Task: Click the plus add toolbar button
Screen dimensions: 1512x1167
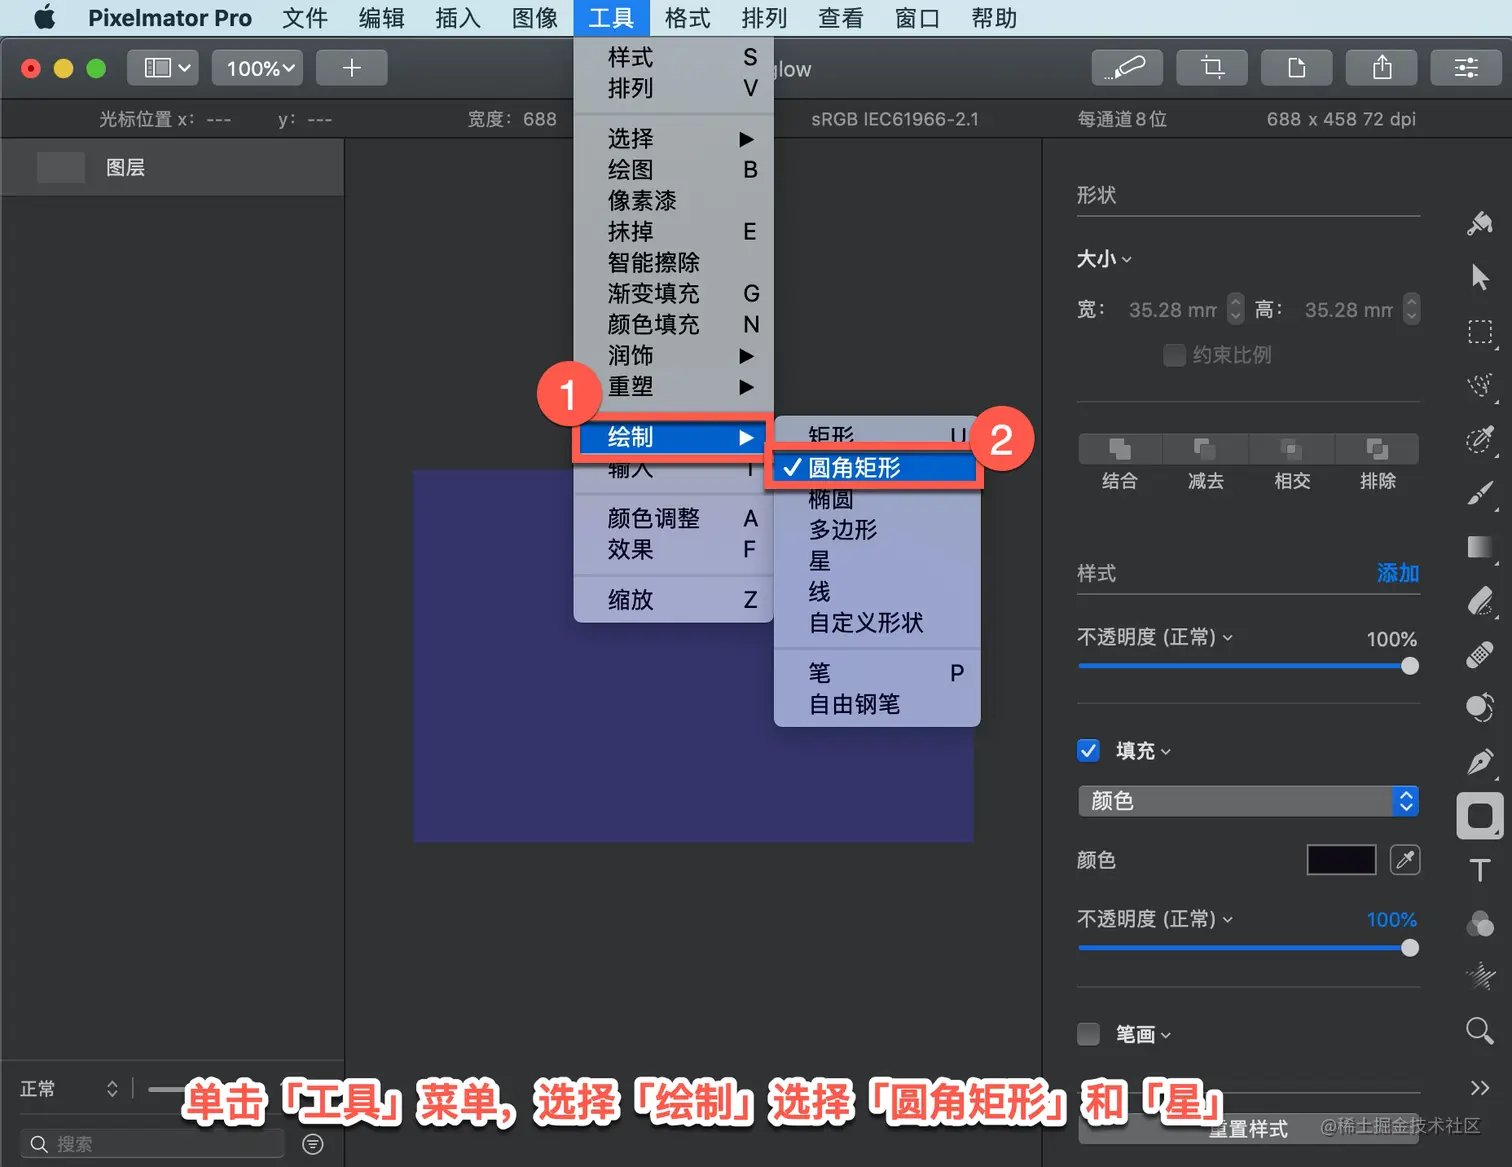Action: tap(352, 68)
